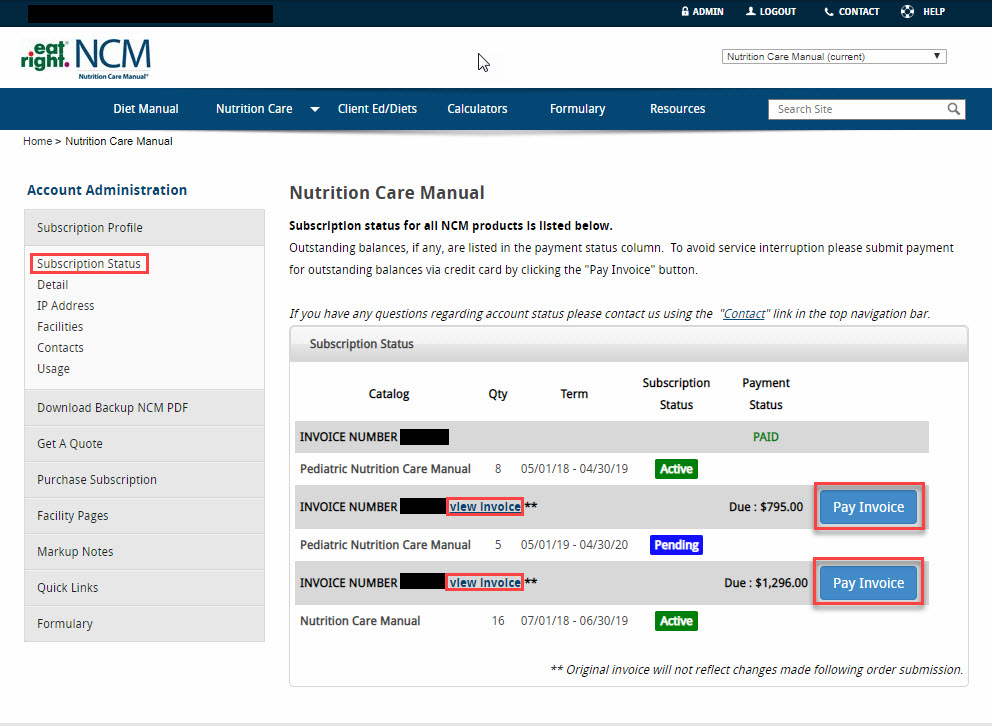Open Contacts in sidebar

(x=60, y=347)
